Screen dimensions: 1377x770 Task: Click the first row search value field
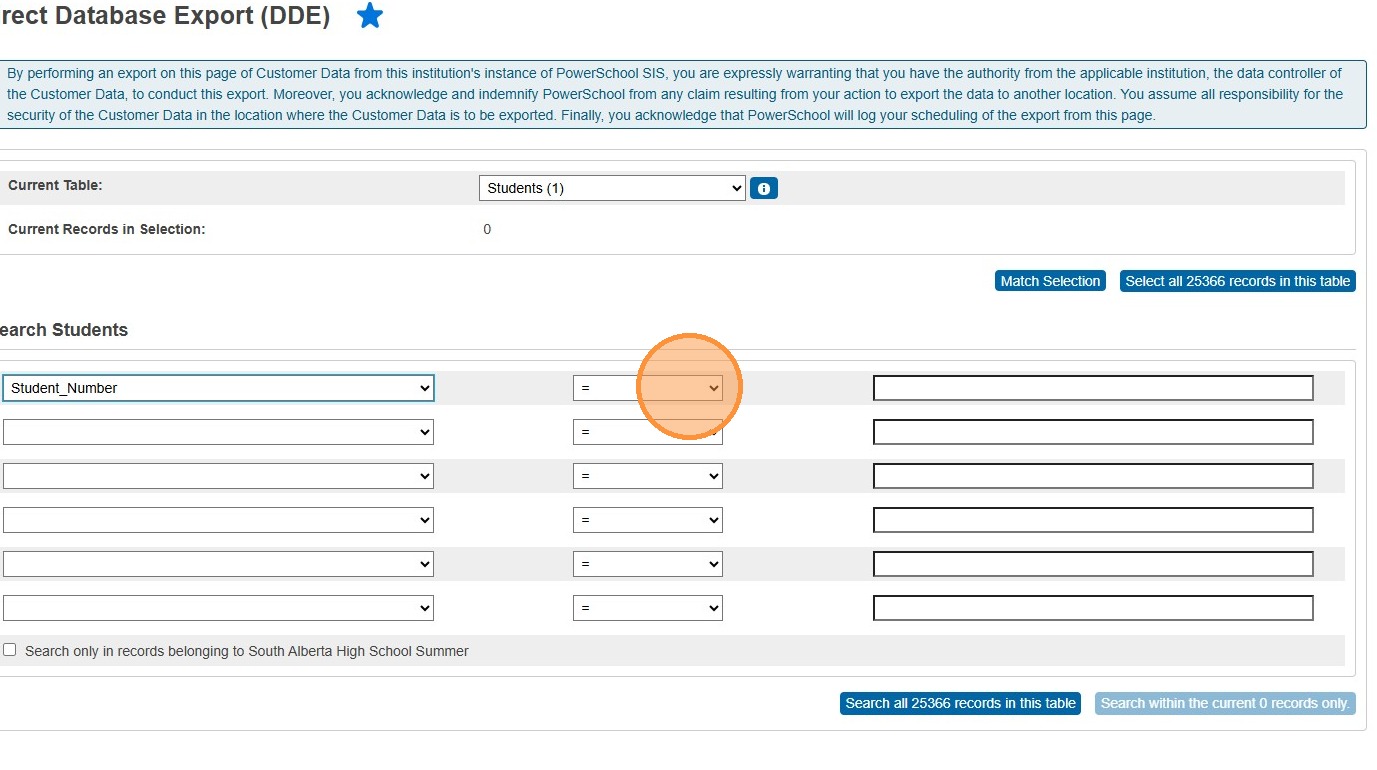(1092, 388)
